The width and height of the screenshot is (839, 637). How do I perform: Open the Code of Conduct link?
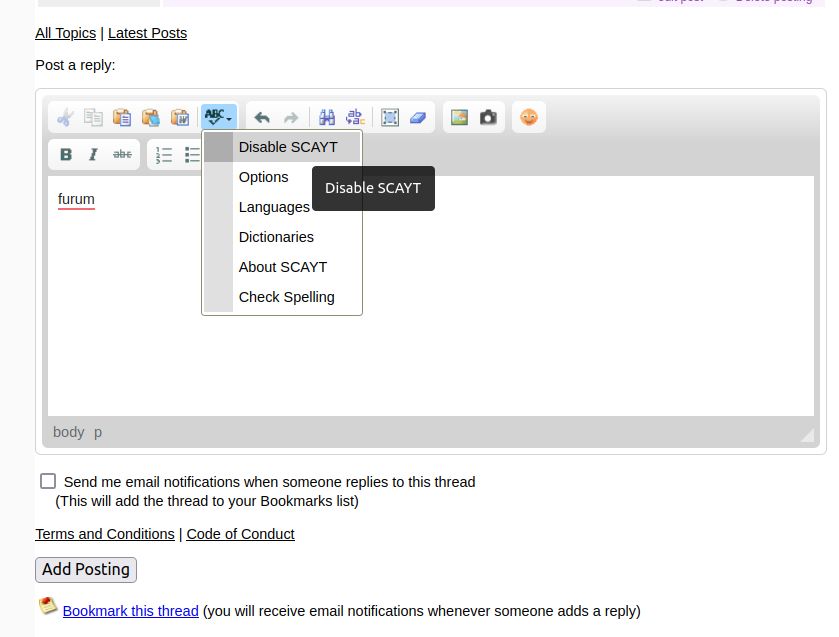coord(240,534)
